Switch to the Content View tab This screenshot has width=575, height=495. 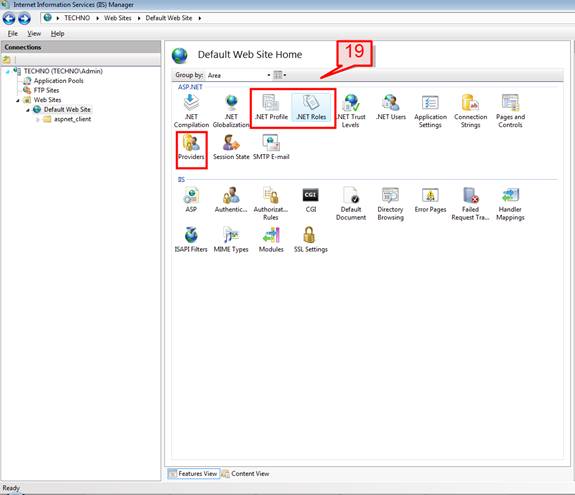[x=246, y=474]
